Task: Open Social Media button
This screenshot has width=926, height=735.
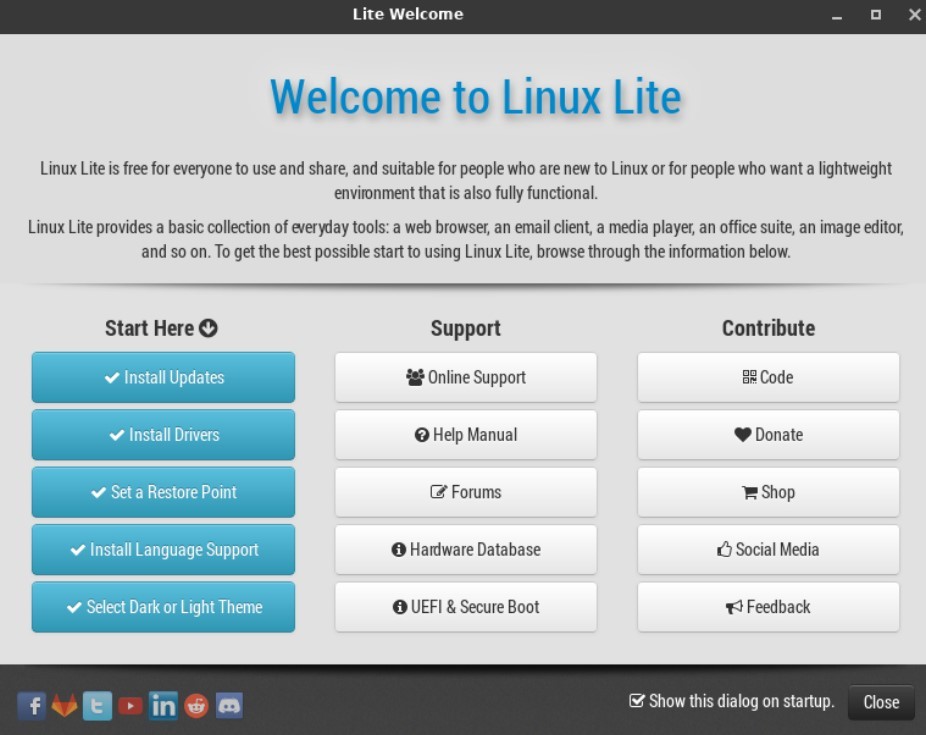Action: [768, 550]
